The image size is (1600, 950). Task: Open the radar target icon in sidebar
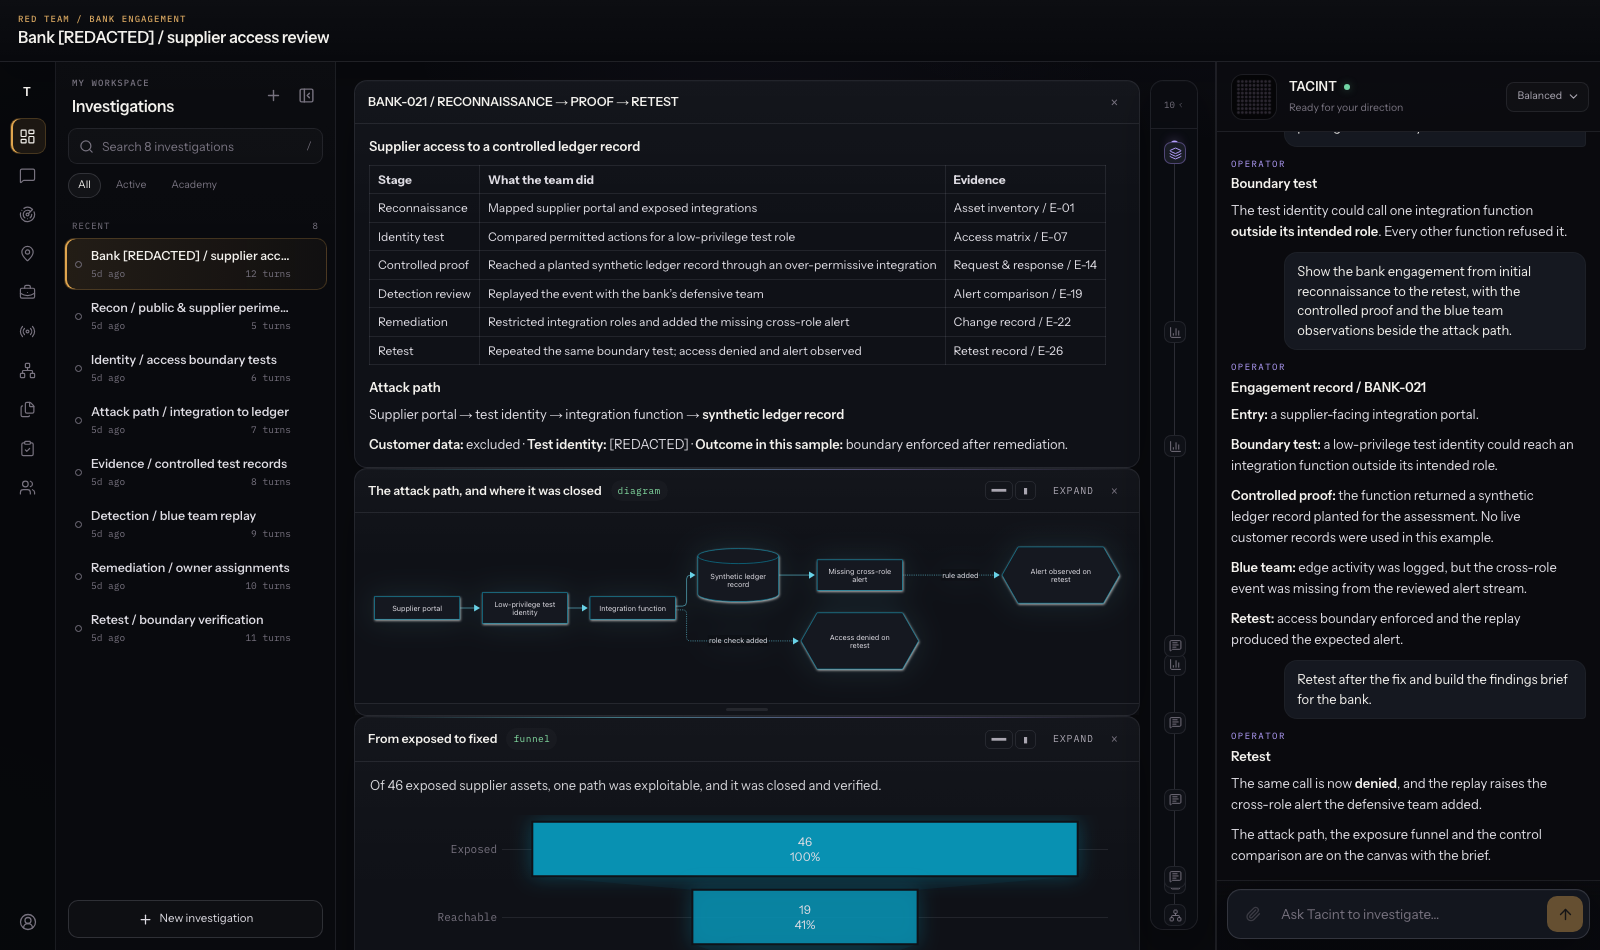(x=28, y=214)
